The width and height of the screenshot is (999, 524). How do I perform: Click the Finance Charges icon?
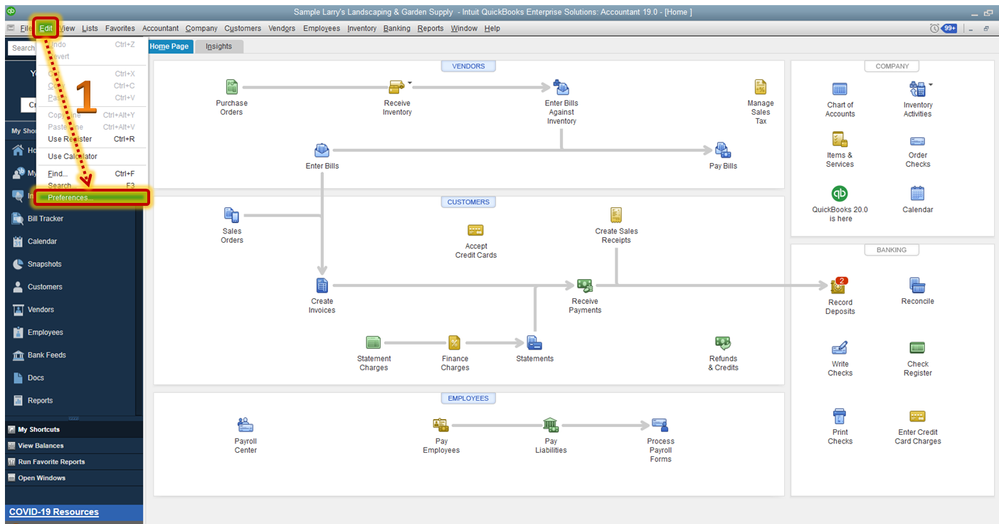pos(454,343)
